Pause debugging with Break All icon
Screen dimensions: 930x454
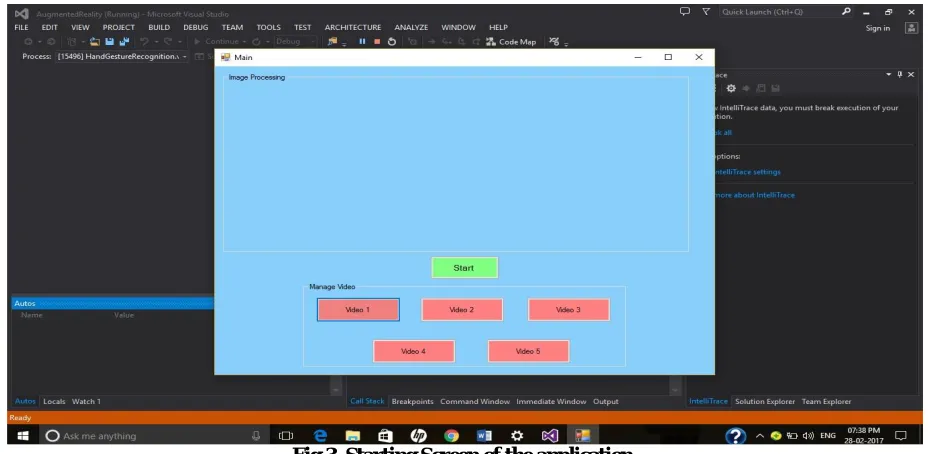click(x=362, y=42)
